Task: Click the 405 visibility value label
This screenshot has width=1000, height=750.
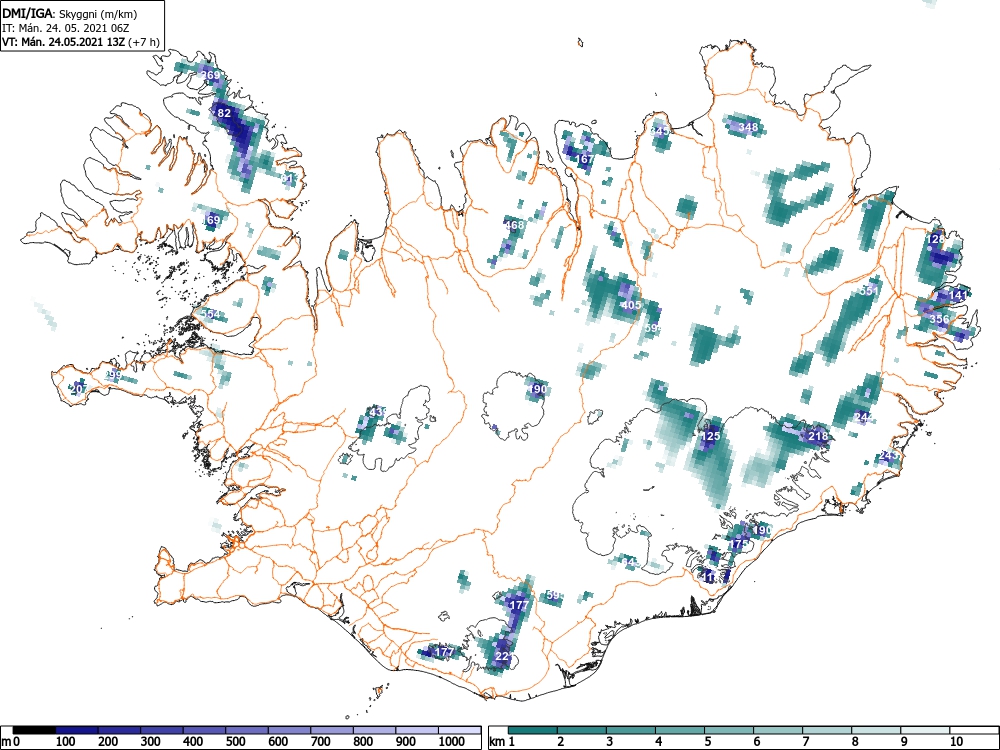Action: pos(631,305)
